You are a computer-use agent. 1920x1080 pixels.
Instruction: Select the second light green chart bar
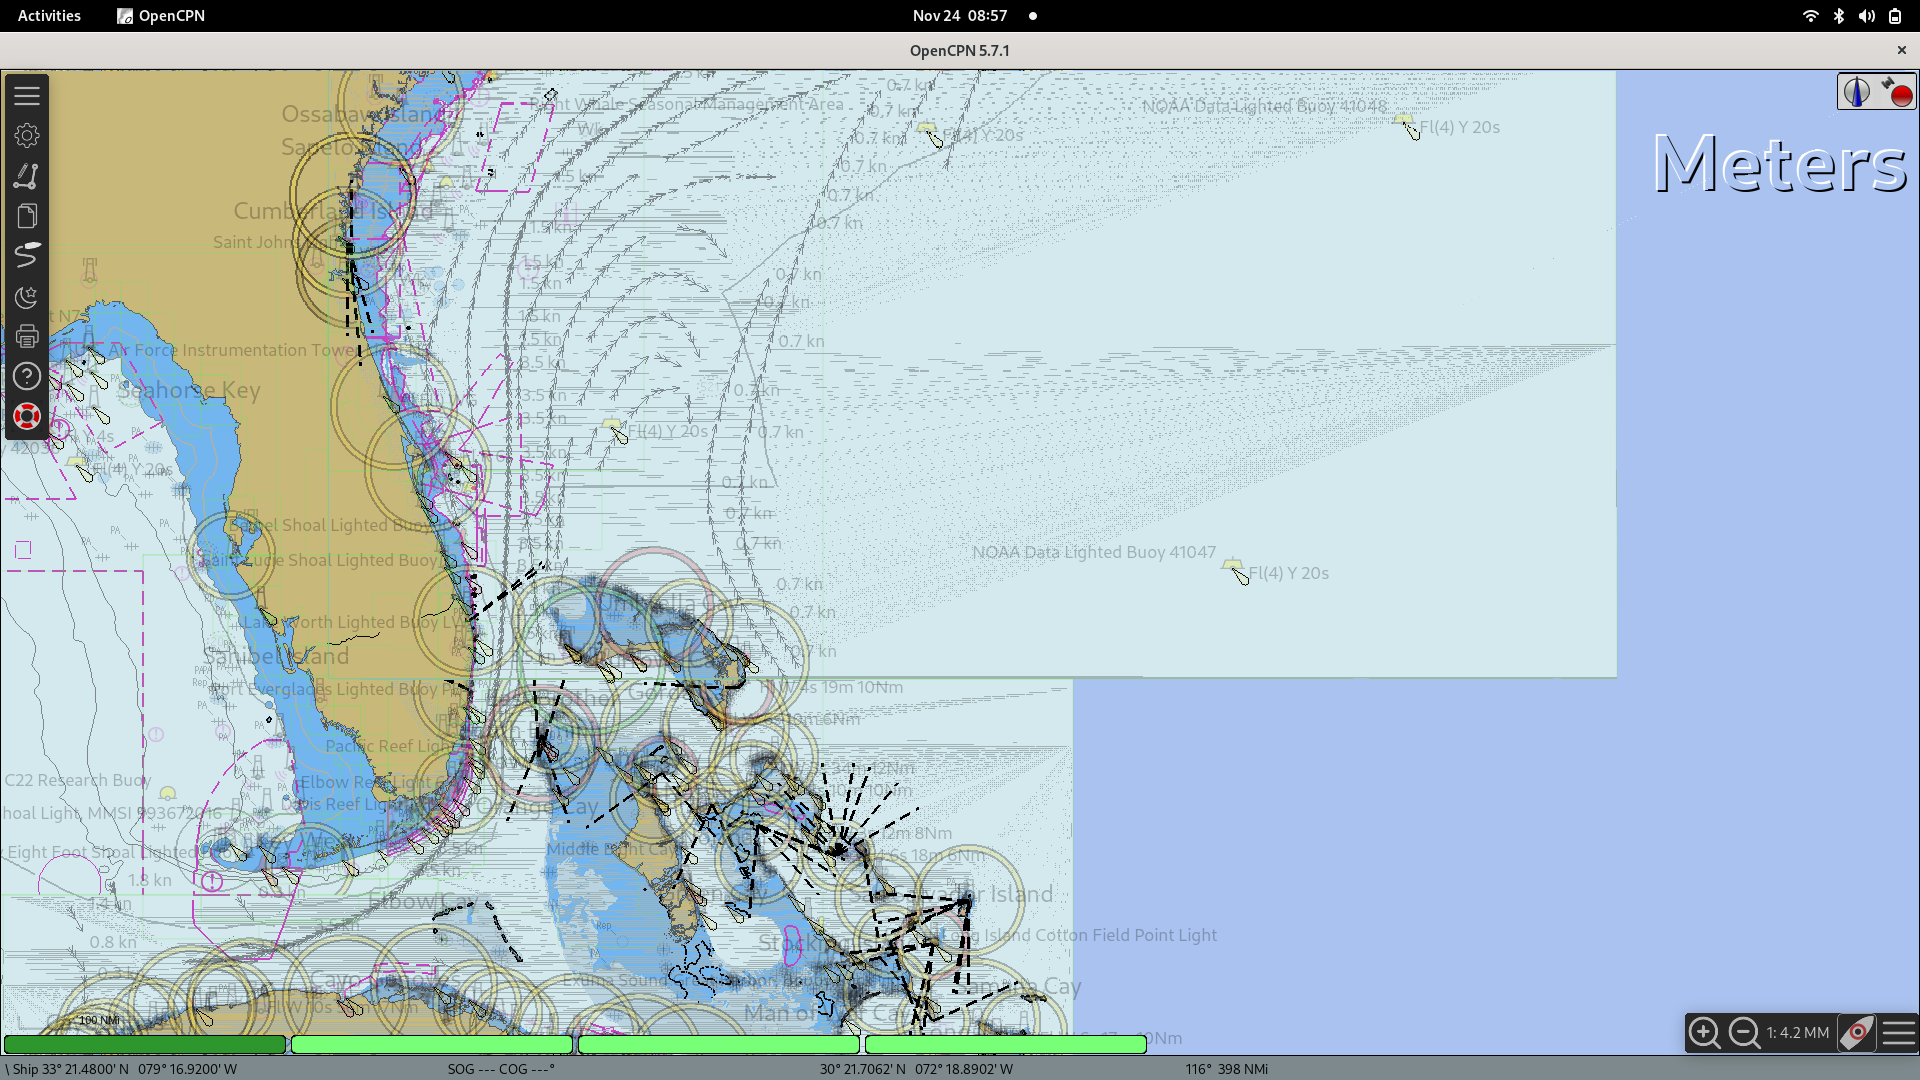tap(718, 1044)
